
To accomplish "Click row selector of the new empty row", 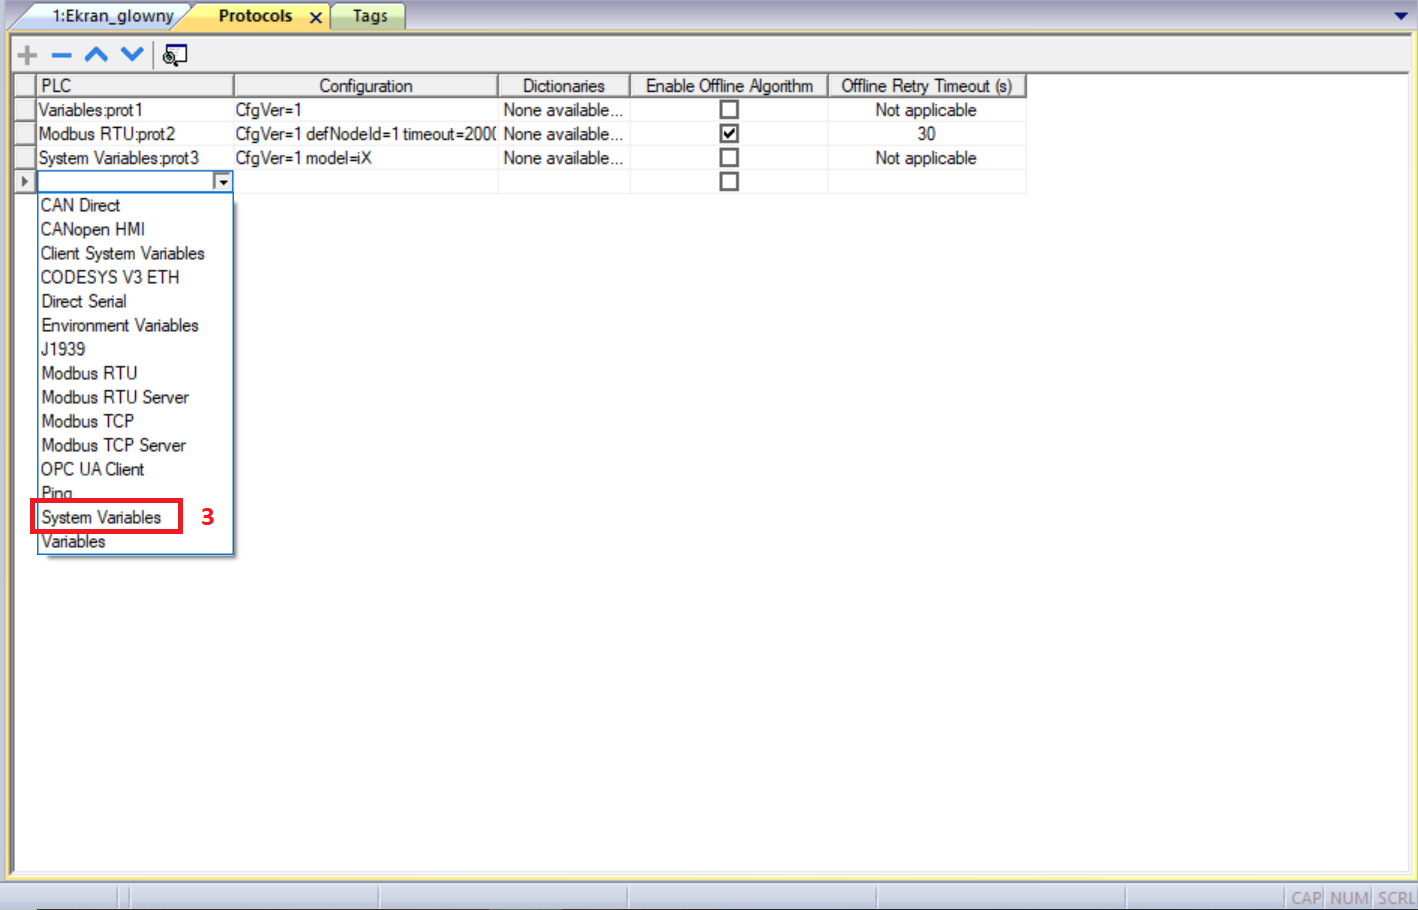I will [25, 182].
